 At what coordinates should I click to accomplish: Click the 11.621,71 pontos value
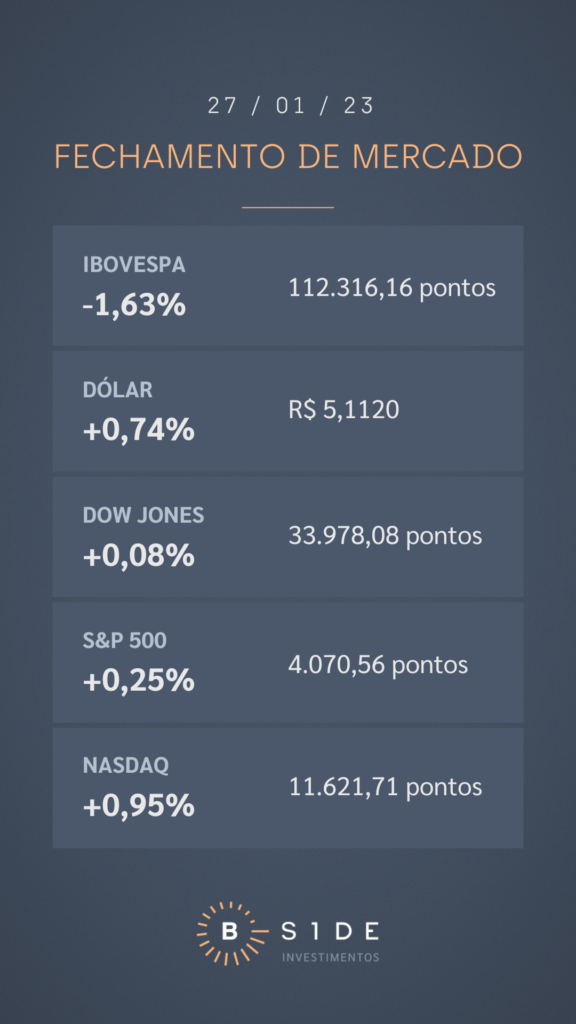(385, 787)
